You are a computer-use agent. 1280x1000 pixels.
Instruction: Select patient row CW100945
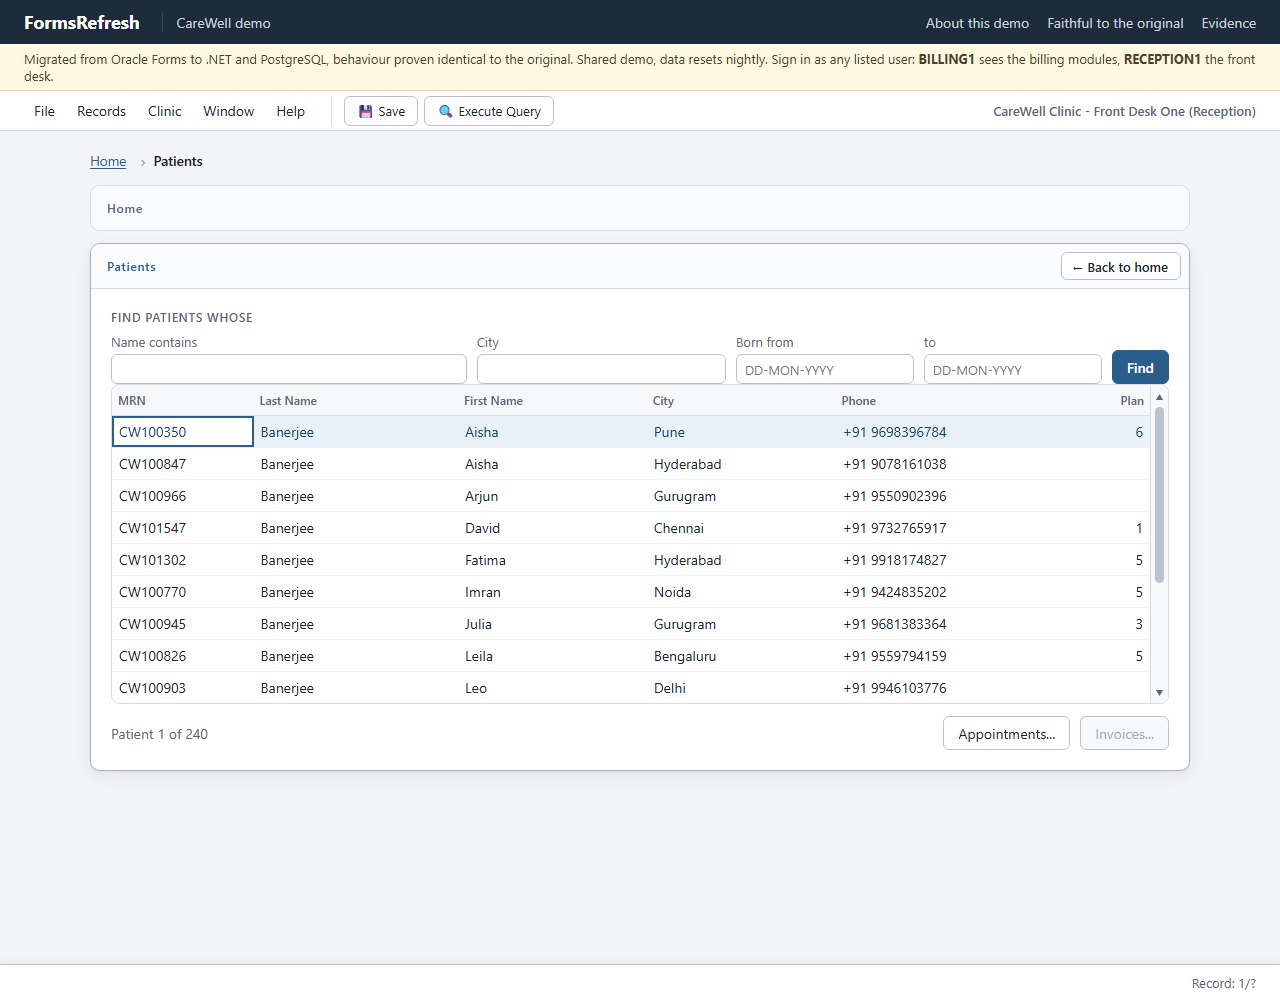coord(631,624)
